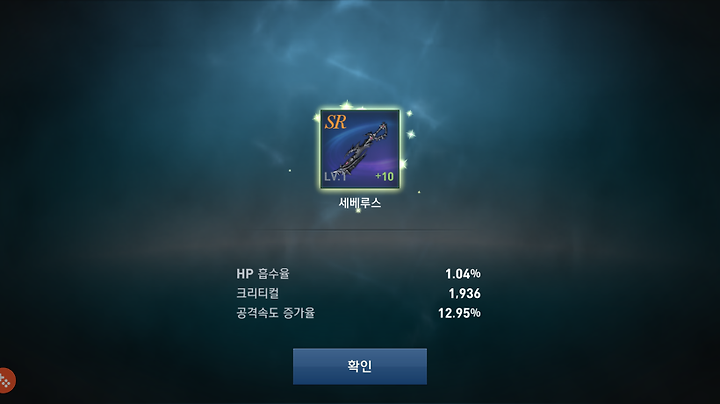Click the sparkle at item frame's lower-right edge
The width and height of the screenshot is (720, 404).
[403, 164]
